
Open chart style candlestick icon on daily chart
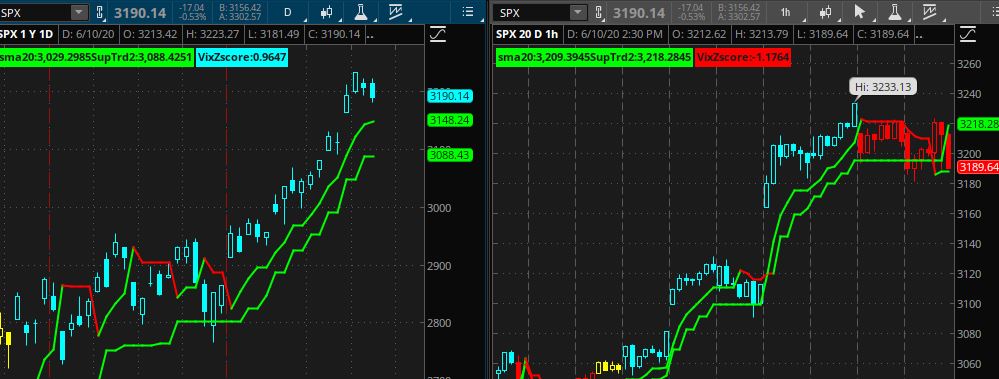pyautogui.click(x=326, y=12)
